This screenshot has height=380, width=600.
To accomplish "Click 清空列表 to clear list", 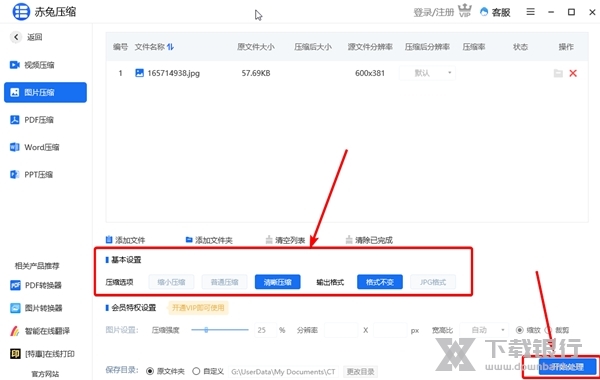I will pyautogui.click(x=285, y=240).
